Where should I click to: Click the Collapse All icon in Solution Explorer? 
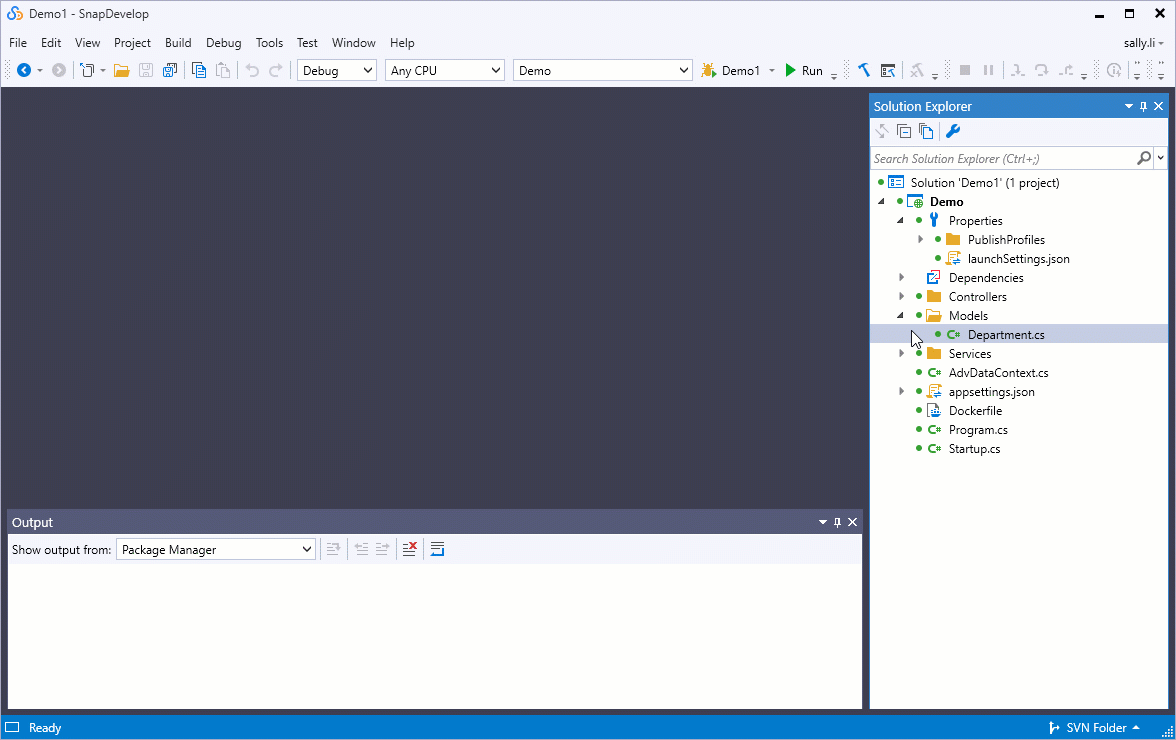point(904,131)
